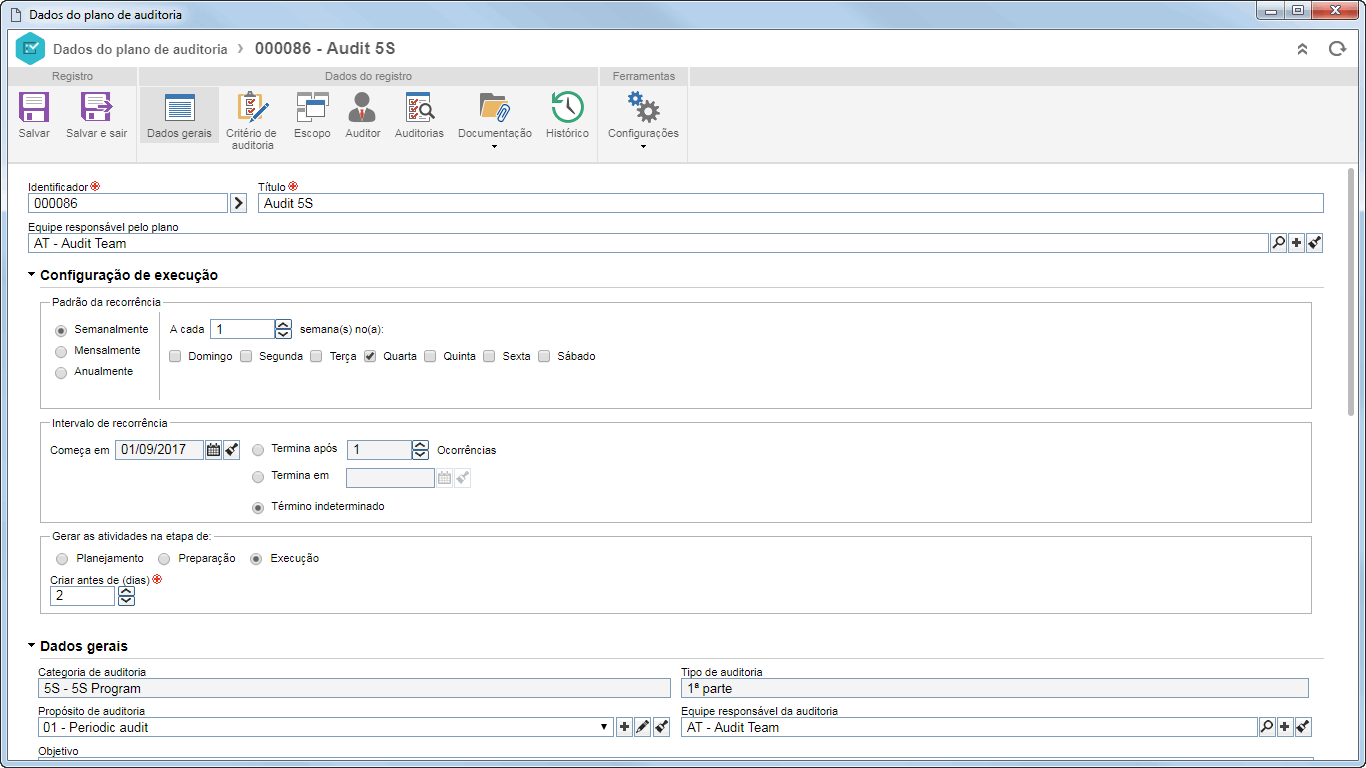Add new Propósito de auditoria
This screenshot has width=1366, height=768.
tap(624, 727)
